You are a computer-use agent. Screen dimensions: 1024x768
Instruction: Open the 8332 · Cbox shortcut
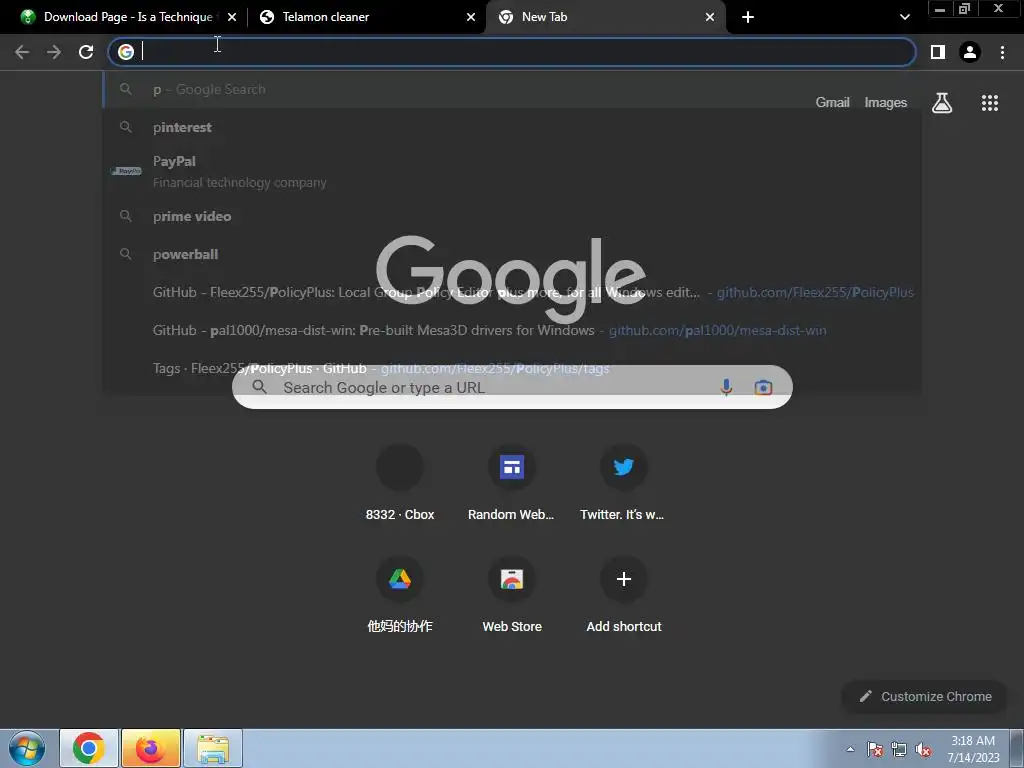tap(400, 484)
